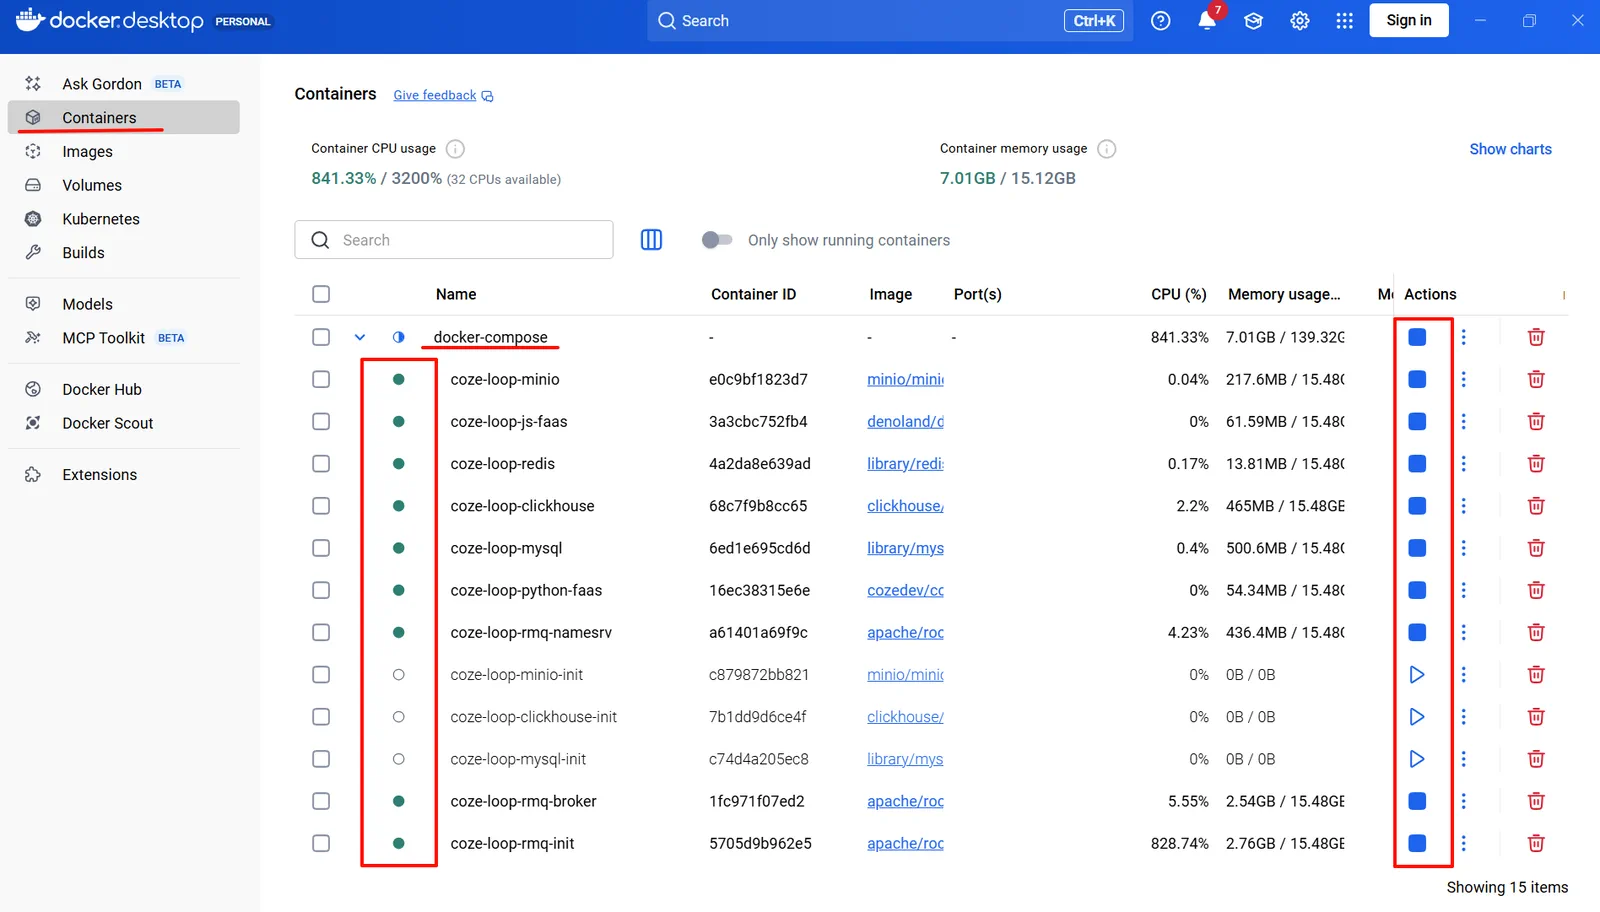Viewport: 1600px width, 912px height.
Task: Click the column visibility icon
Action: pyautogui.click(x=651, y=240)
